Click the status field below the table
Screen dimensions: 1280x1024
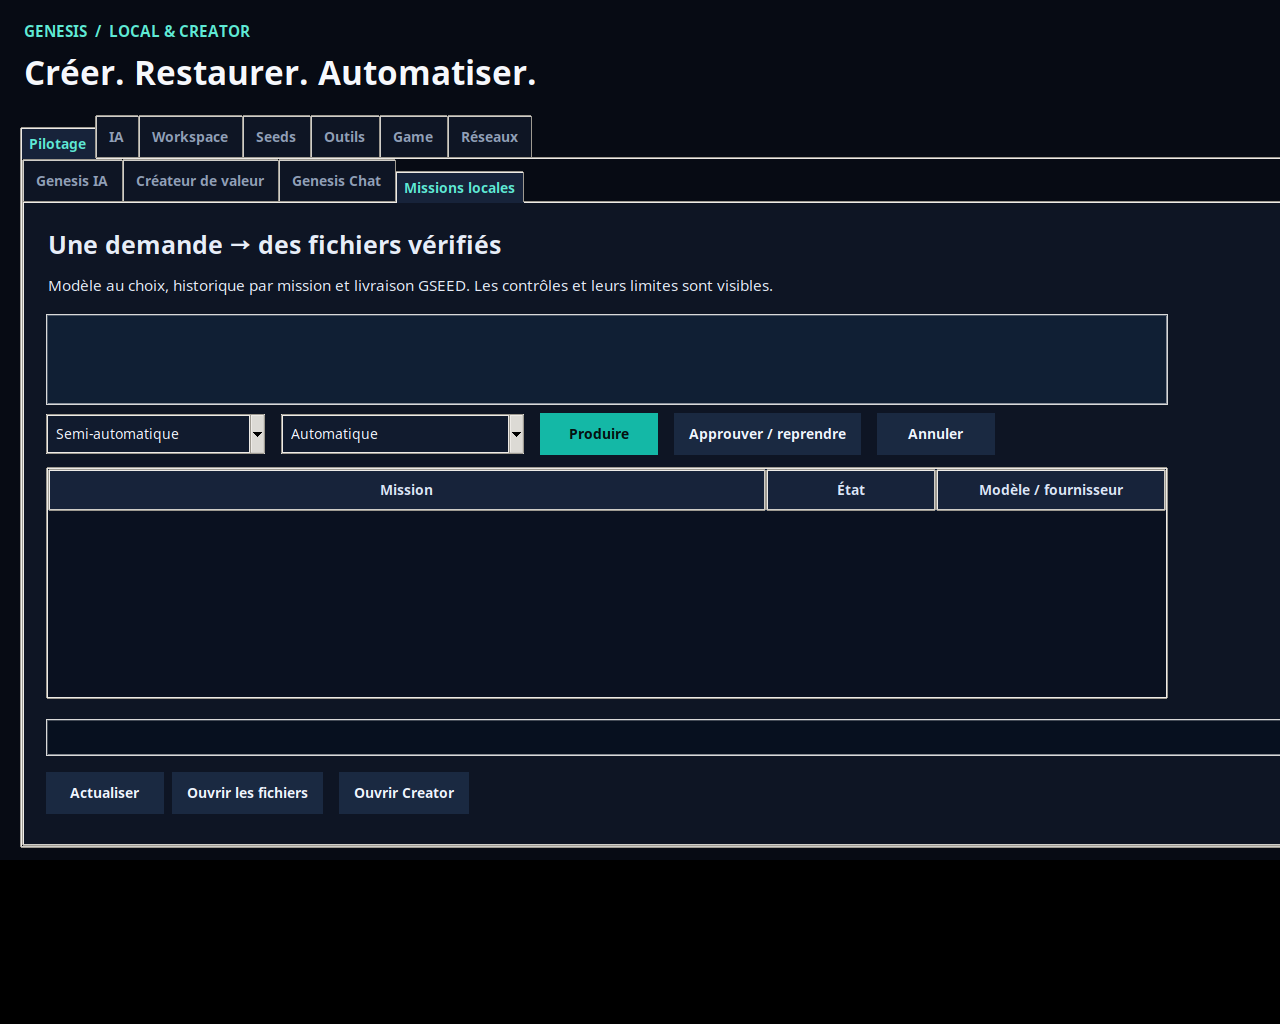[x=663, y=738]
